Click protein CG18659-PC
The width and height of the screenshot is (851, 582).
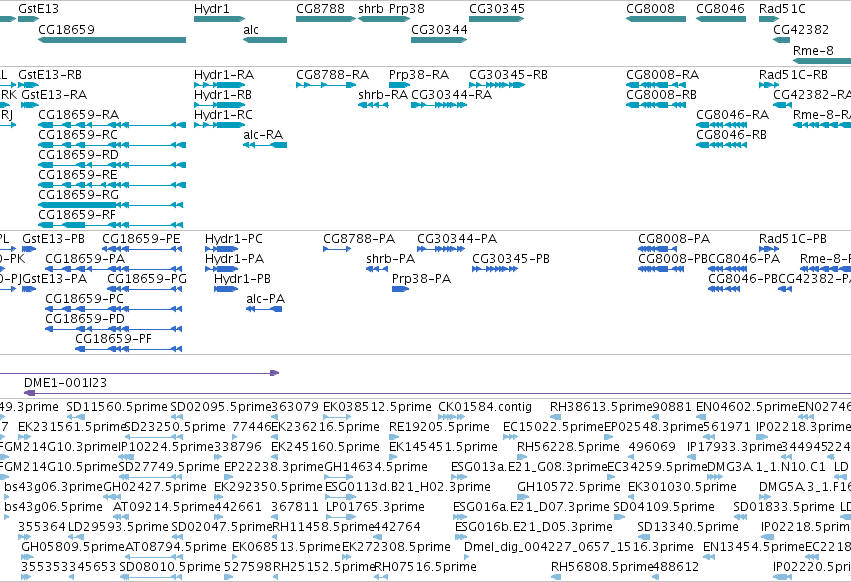click(x=84, y=299)
